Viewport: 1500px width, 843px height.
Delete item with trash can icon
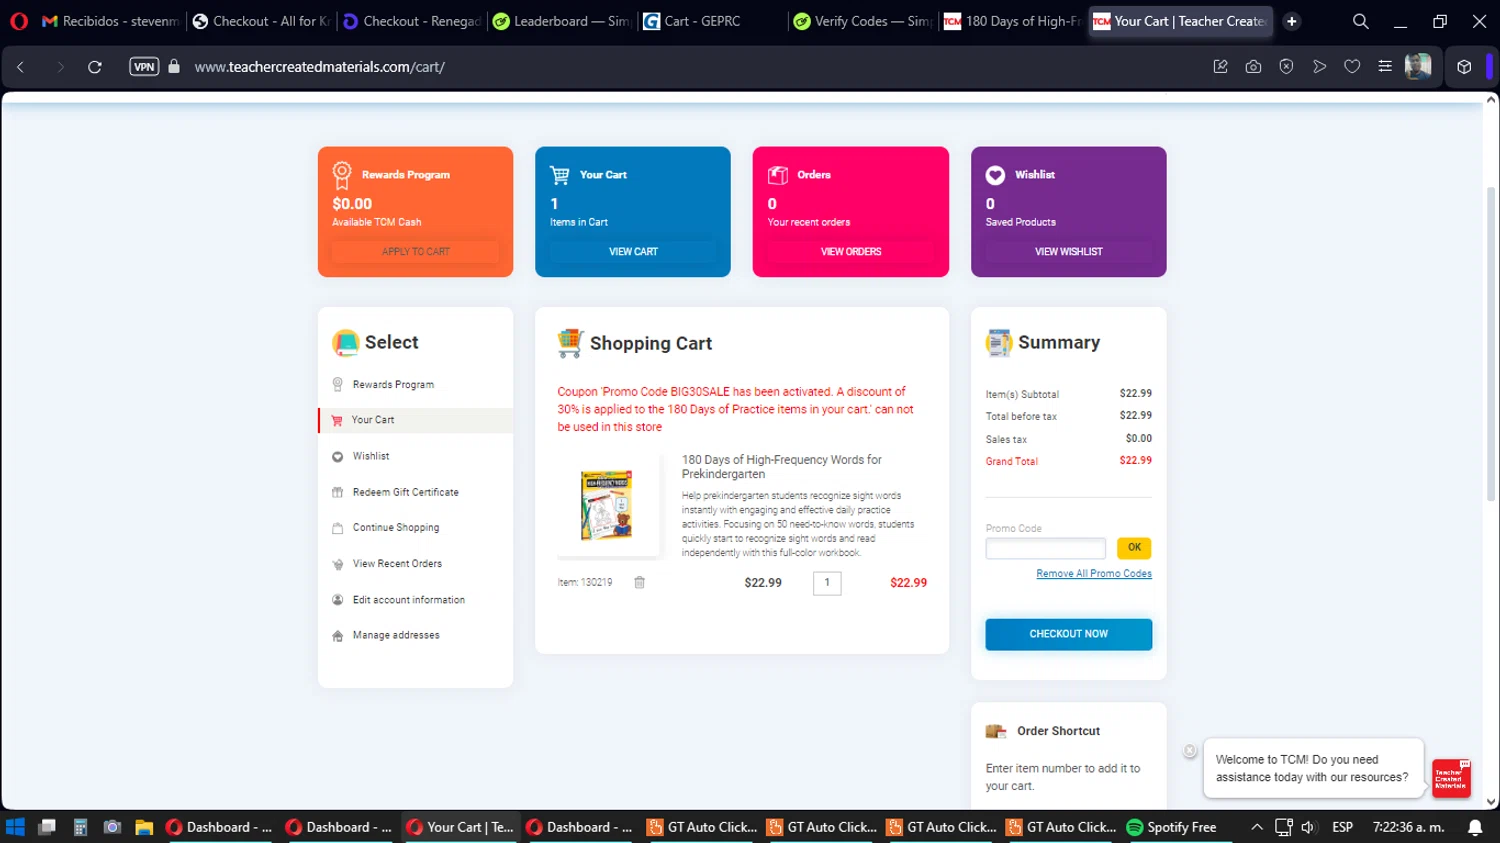click(x=640, y=583)
